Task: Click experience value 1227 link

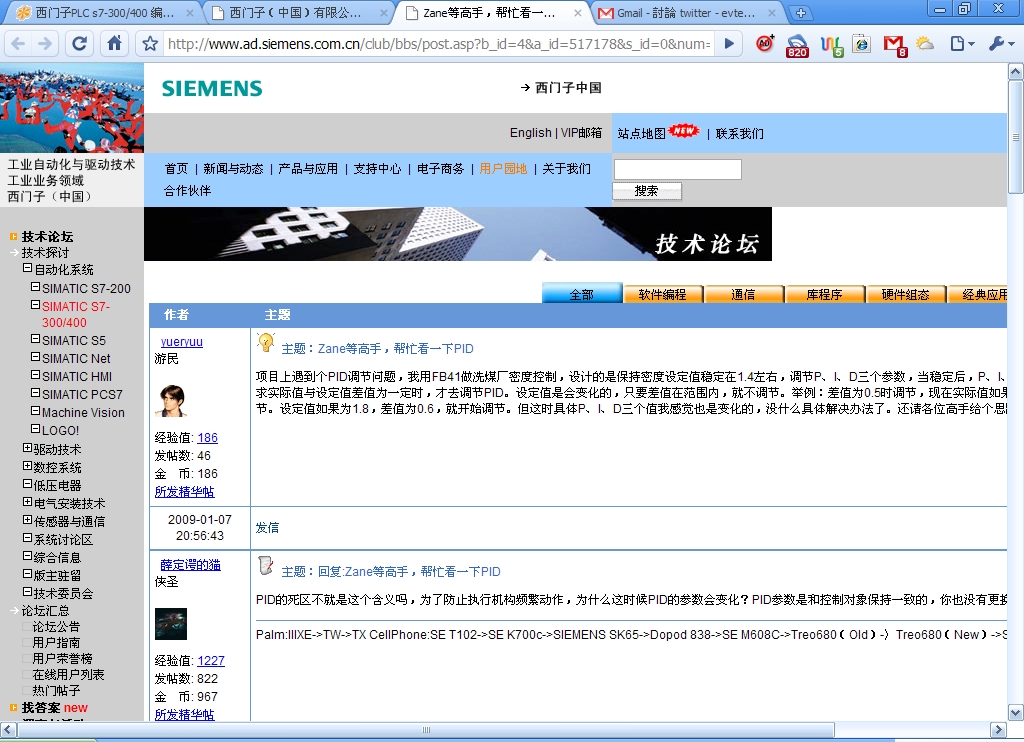Action: [211, 661]
